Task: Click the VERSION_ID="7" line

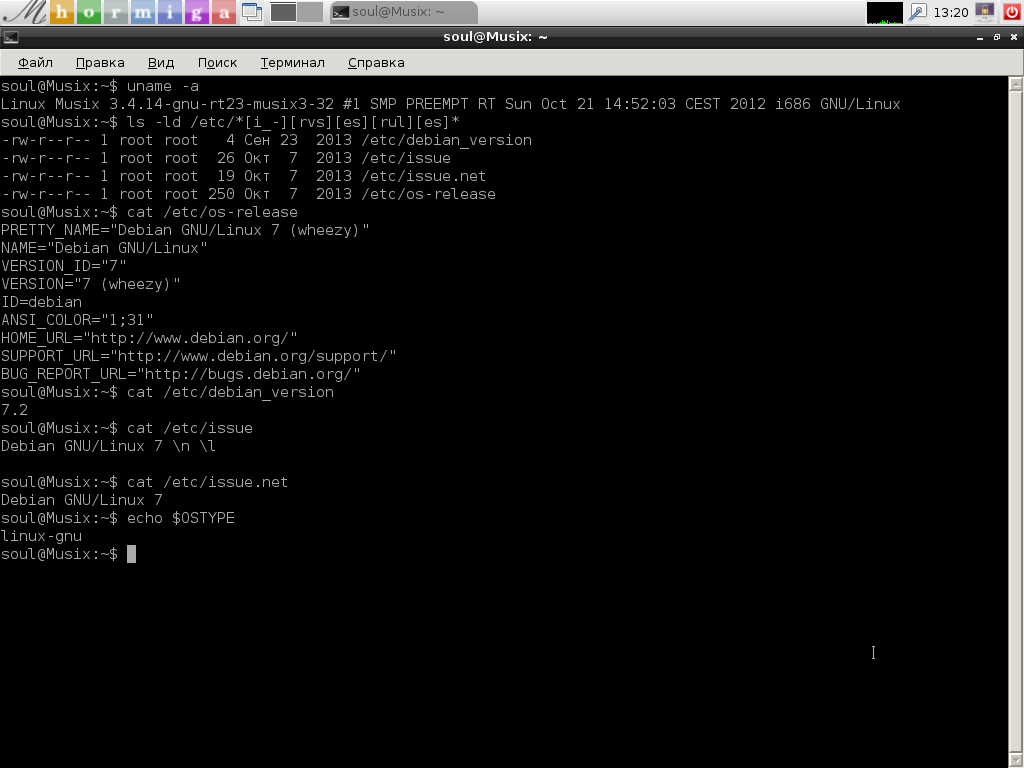Action: pyautogui.click(x=64, y=266)
